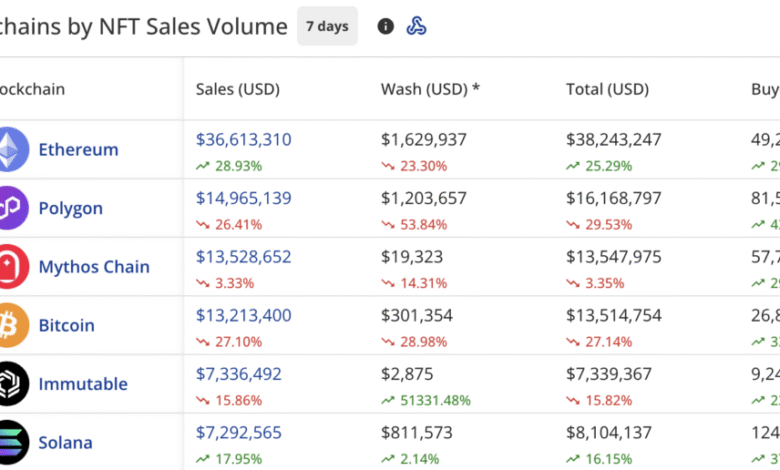
Task: Open the Immutable blockchain link
Action: [83, 384]
